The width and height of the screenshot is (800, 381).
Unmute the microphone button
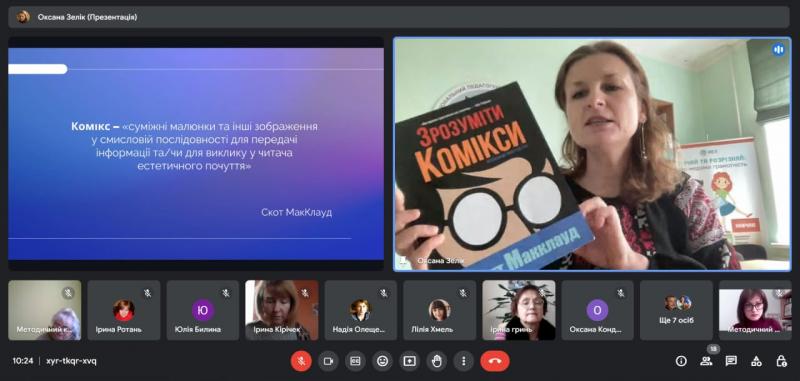click(301, 361)
